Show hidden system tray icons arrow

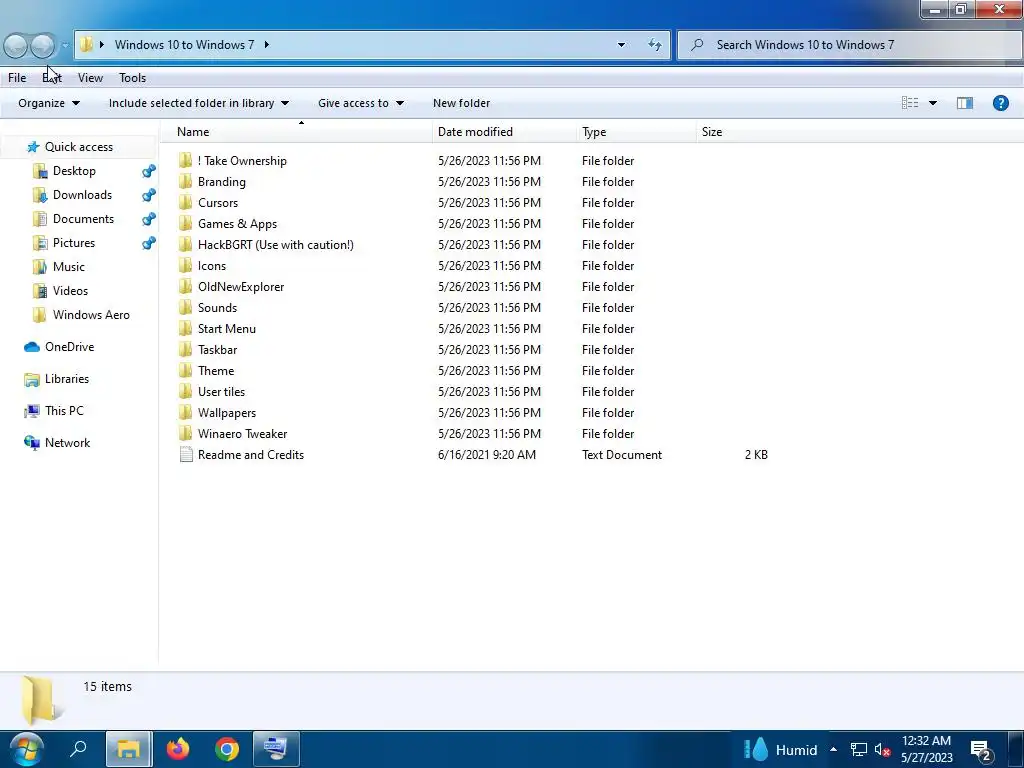tap(833, 749)
